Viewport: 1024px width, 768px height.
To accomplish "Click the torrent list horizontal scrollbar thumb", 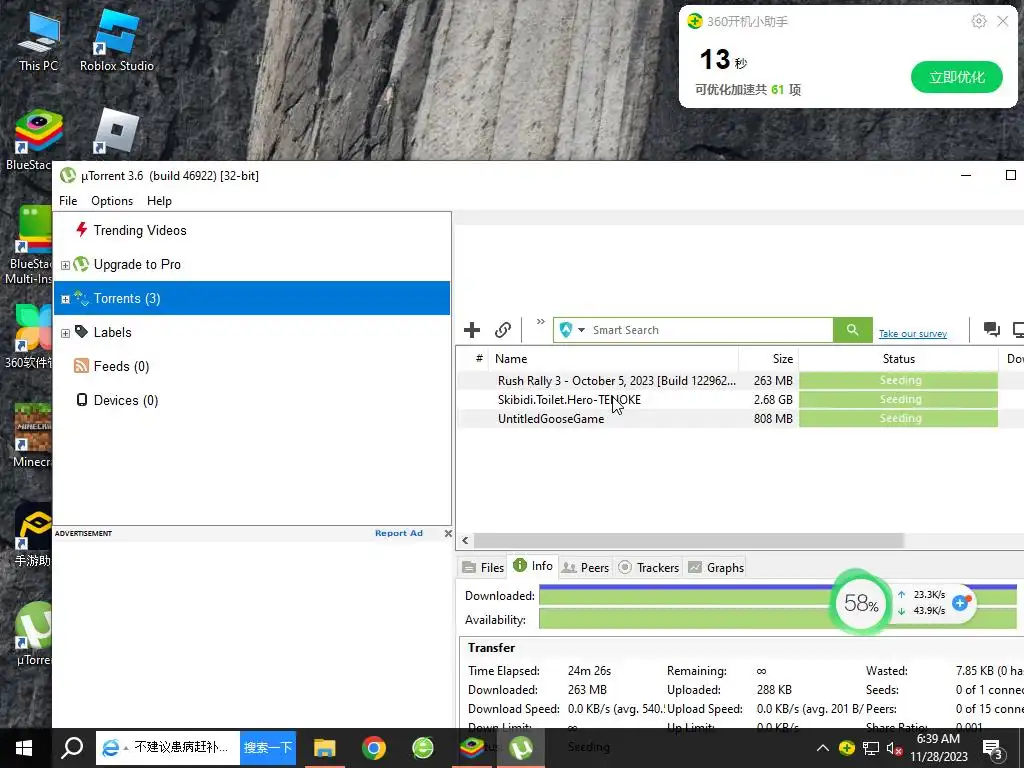I will (x=689, y=541).
